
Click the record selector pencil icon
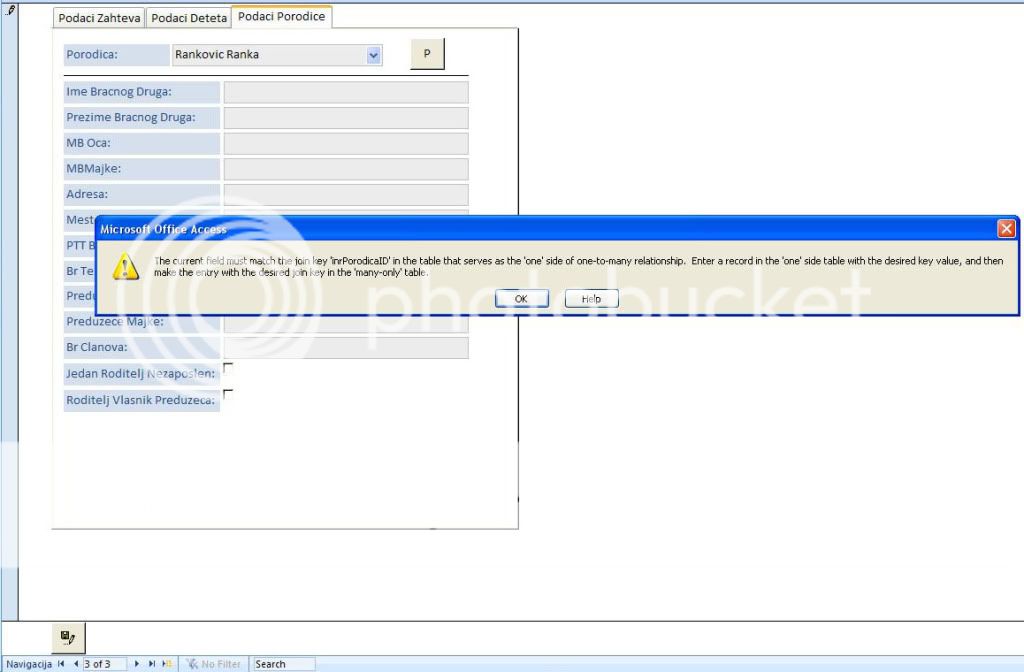[10, 11]
